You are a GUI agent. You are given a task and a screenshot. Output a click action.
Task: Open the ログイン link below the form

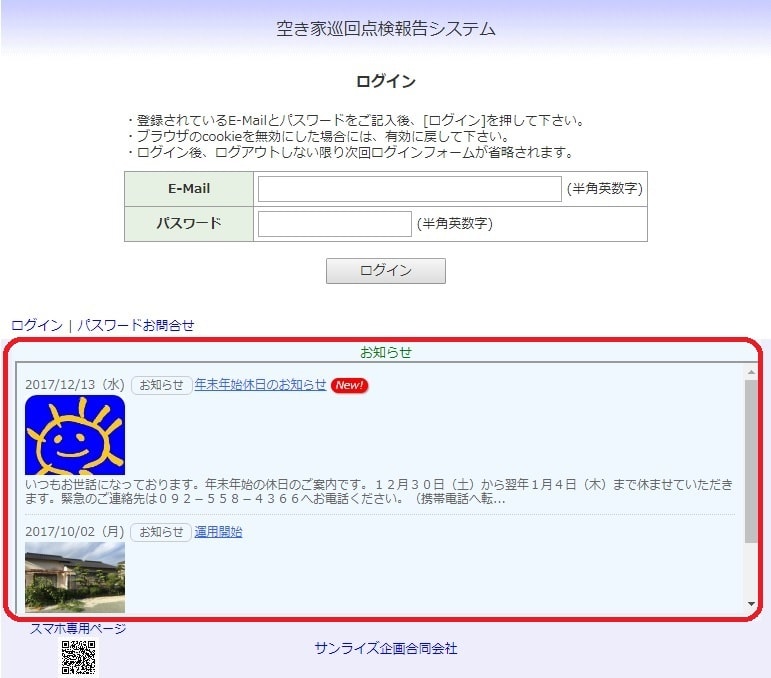pos(36,325)
